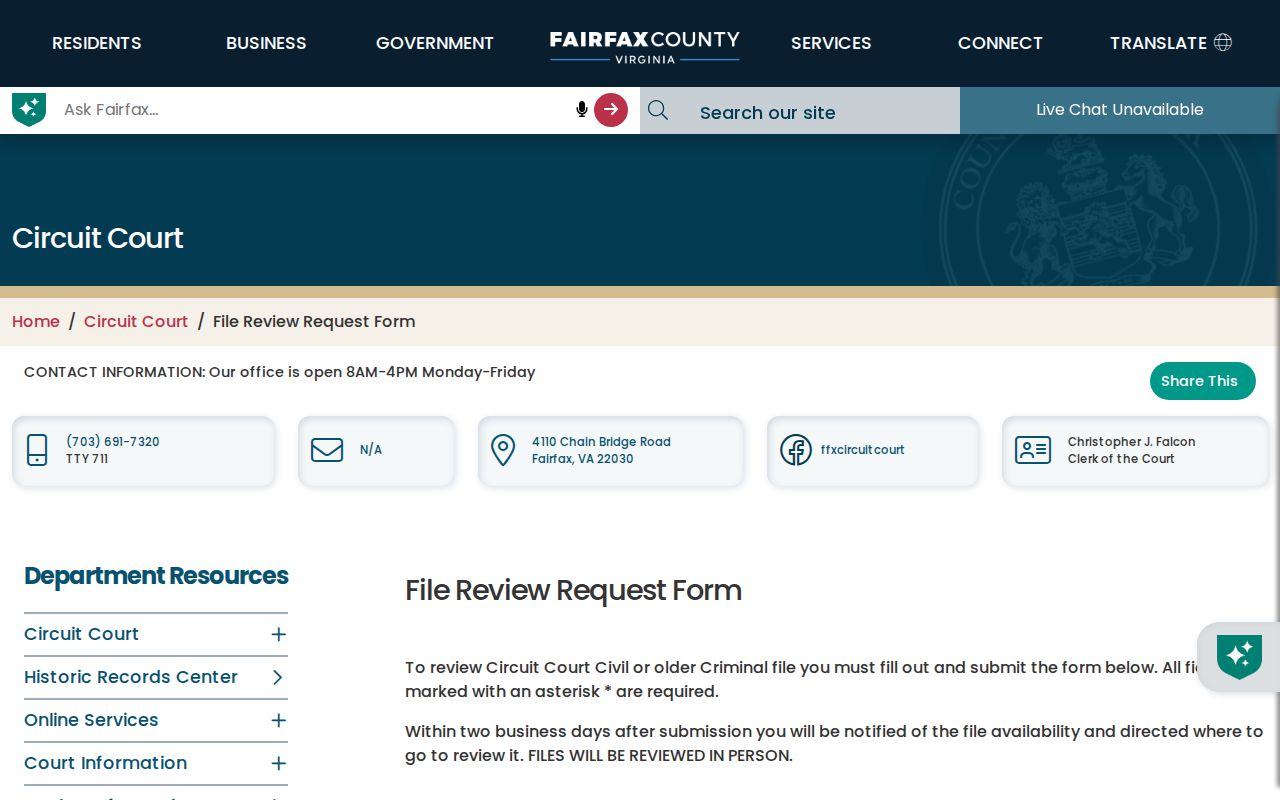Open the Residents menu
1280x800 pixels.
tap(97, 43)
